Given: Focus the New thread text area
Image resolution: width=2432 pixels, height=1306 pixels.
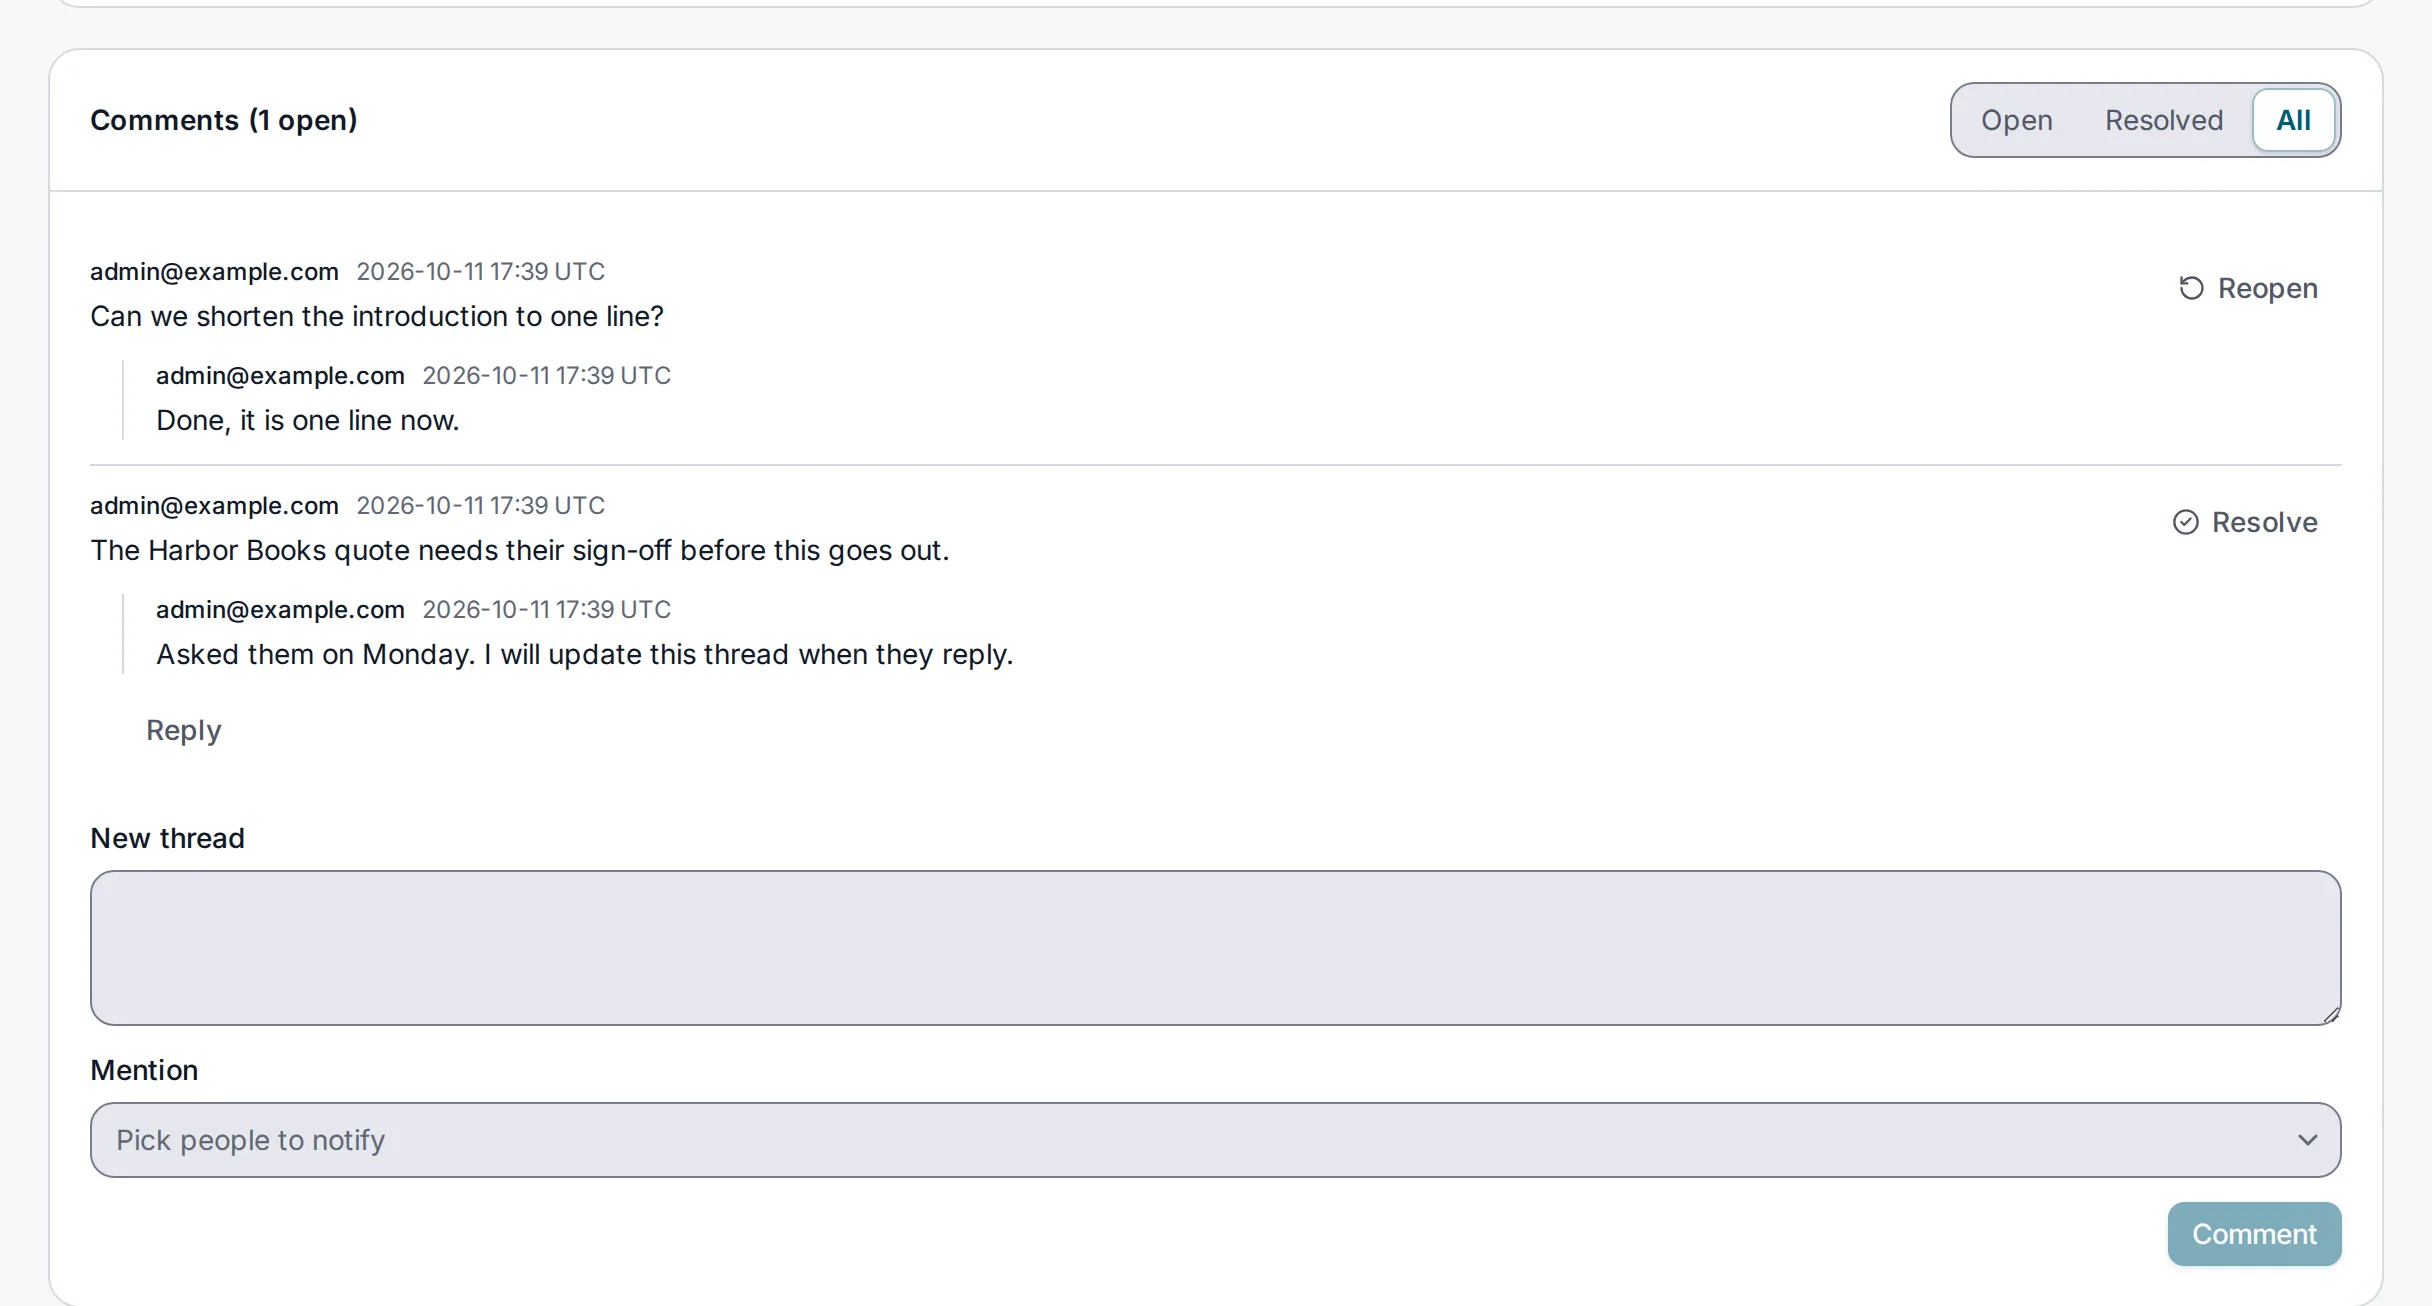Looking at the screenshot, I should point(1215,948).
